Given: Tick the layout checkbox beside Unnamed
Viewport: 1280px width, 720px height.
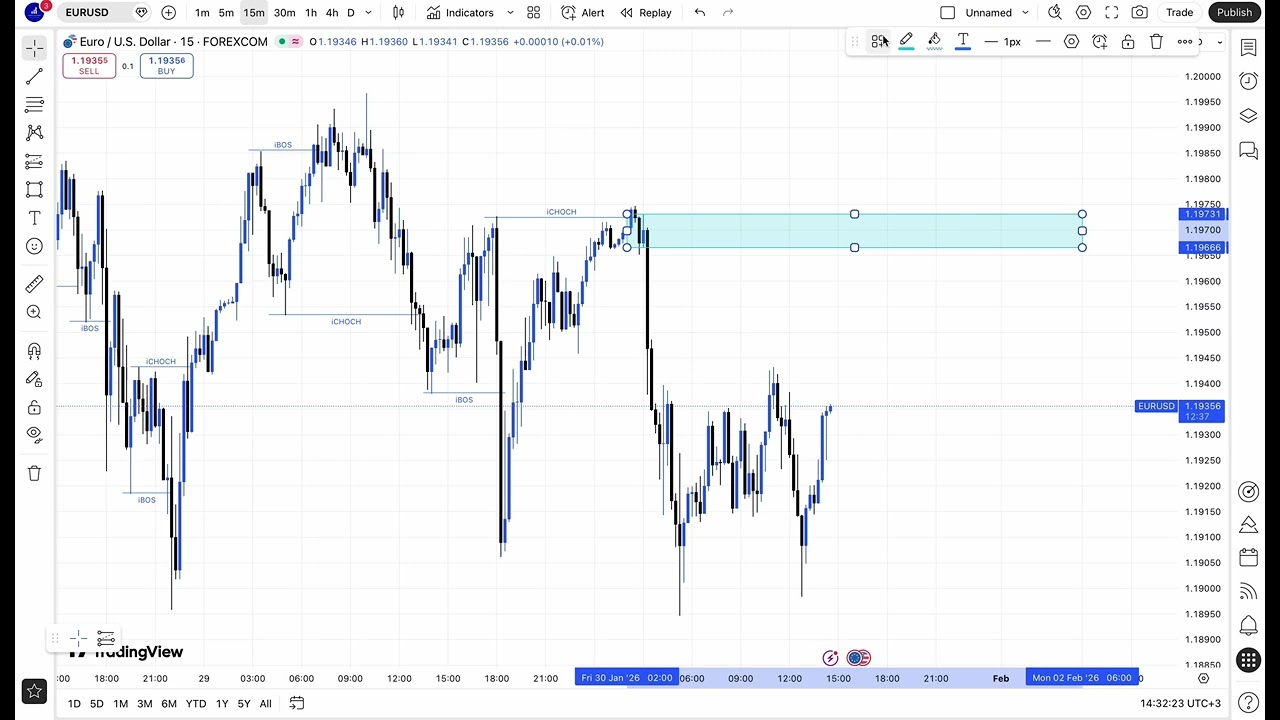Looking at the screenshot, I should coord(948,12).
